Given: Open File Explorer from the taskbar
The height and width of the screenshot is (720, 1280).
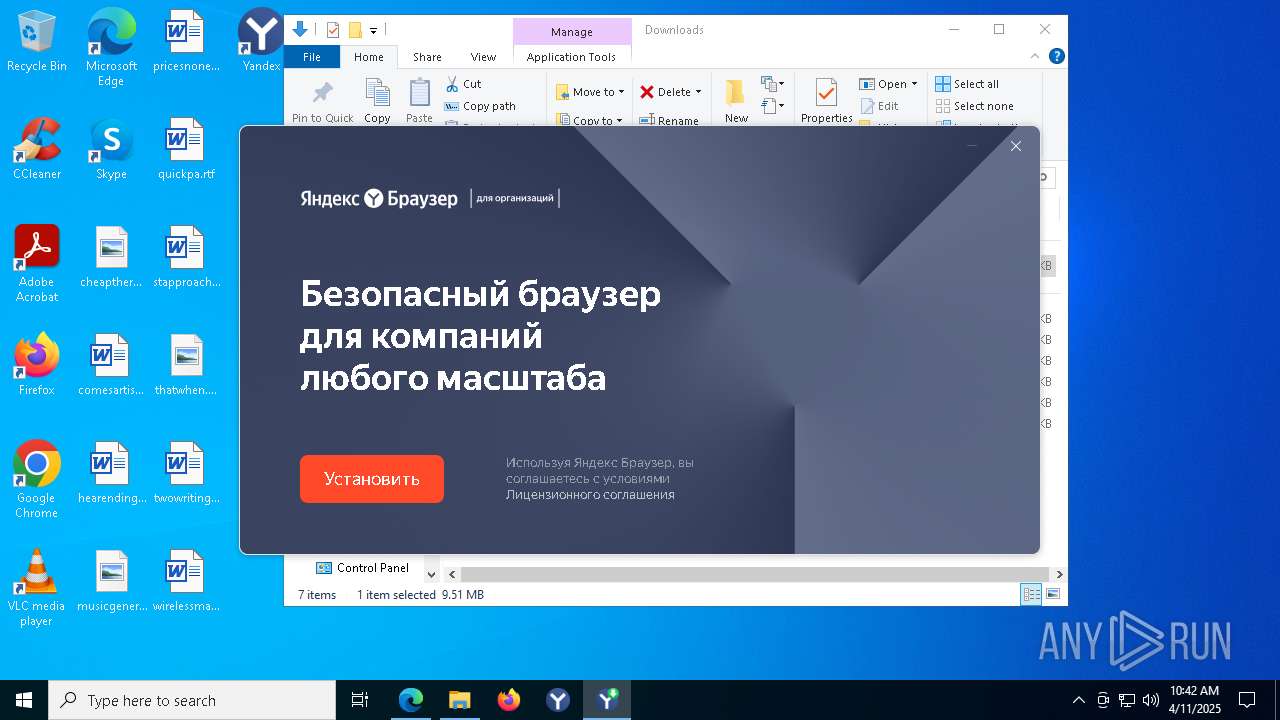Looking at the screenshot, I should pos(460,700).
